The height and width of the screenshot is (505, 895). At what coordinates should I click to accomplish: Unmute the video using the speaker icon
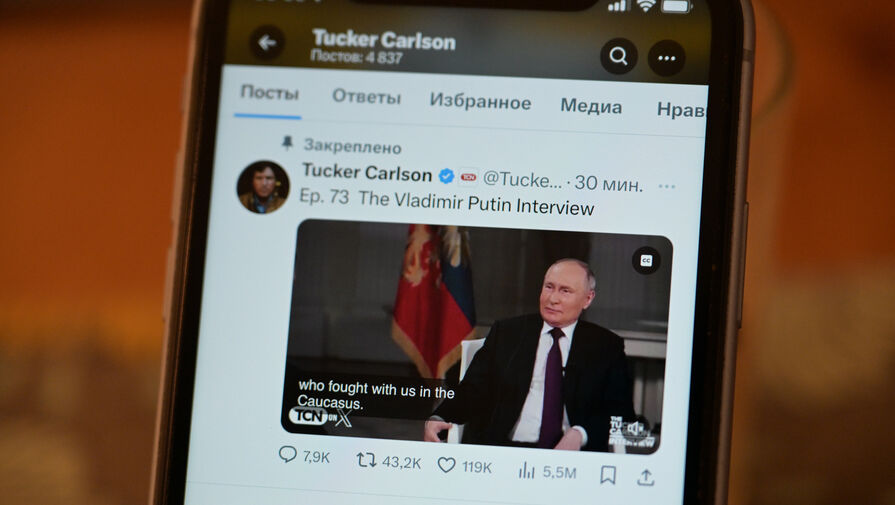[x=635, y=429]
